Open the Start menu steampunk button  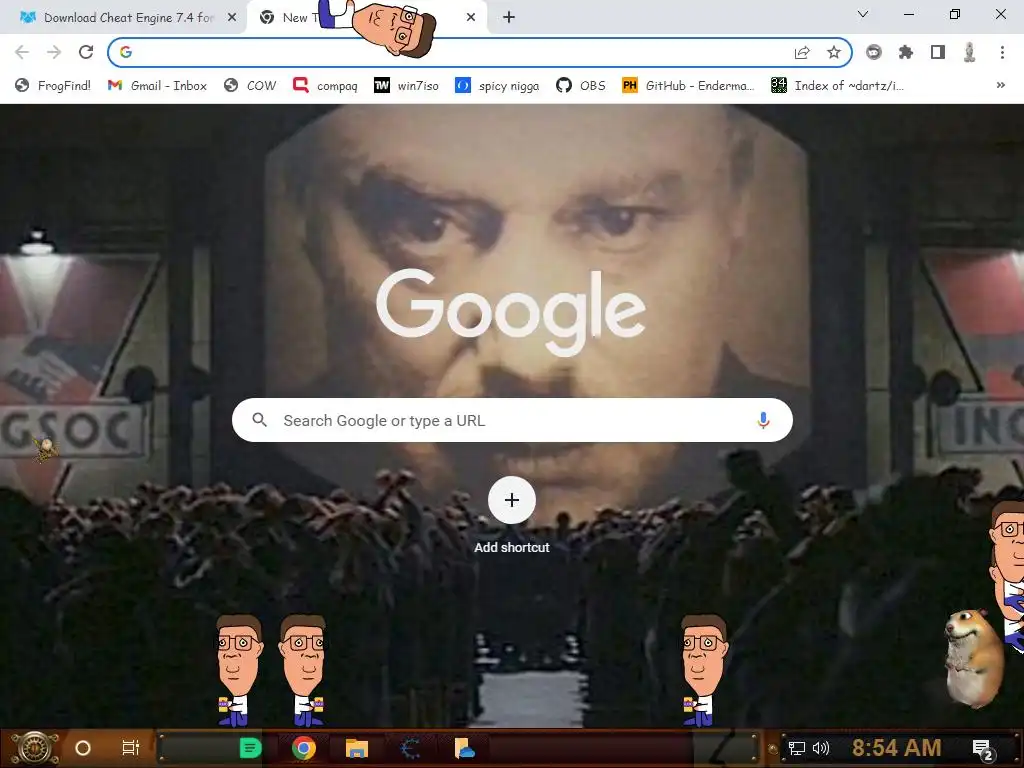pyautogui.click(x=35, y=748)
